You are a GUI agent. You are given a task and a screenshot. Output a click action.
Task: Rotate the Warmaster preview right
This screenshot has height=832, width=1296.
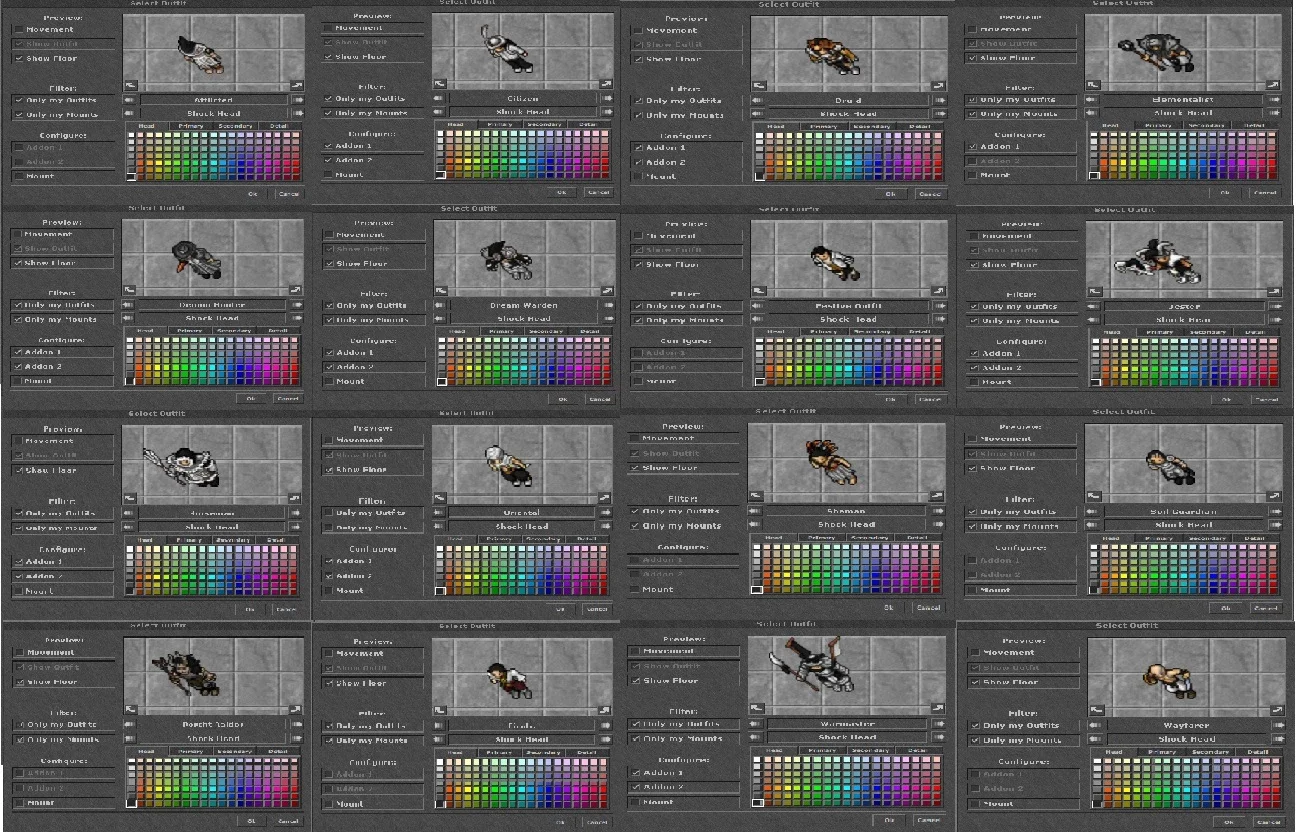tap(939, 708)
